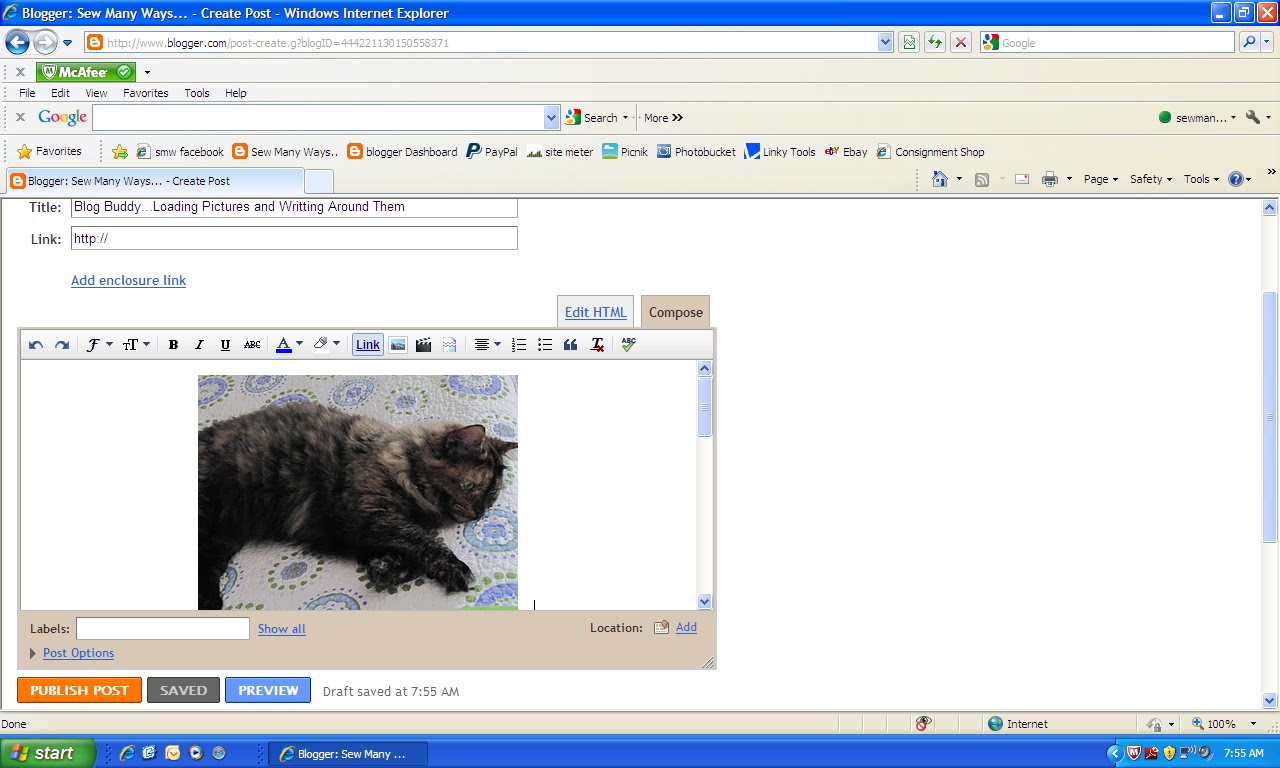This screenshot has width=1280, height=768.
Task: Open the text color picker
Action: point(289,345)
